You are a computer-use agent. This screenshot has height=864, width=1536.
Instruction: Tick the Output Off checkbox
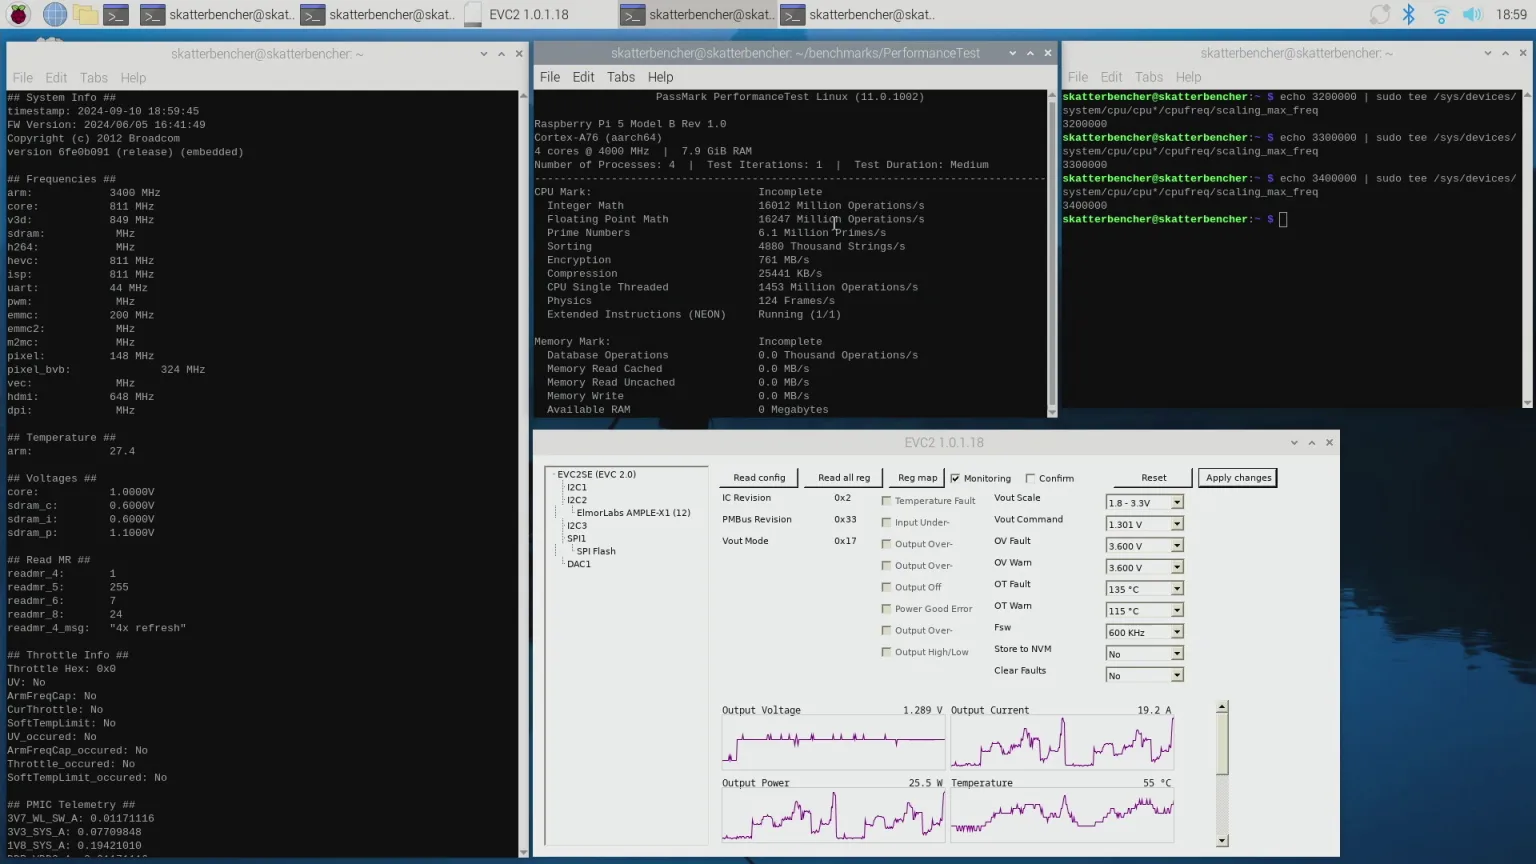pos(886,587)
